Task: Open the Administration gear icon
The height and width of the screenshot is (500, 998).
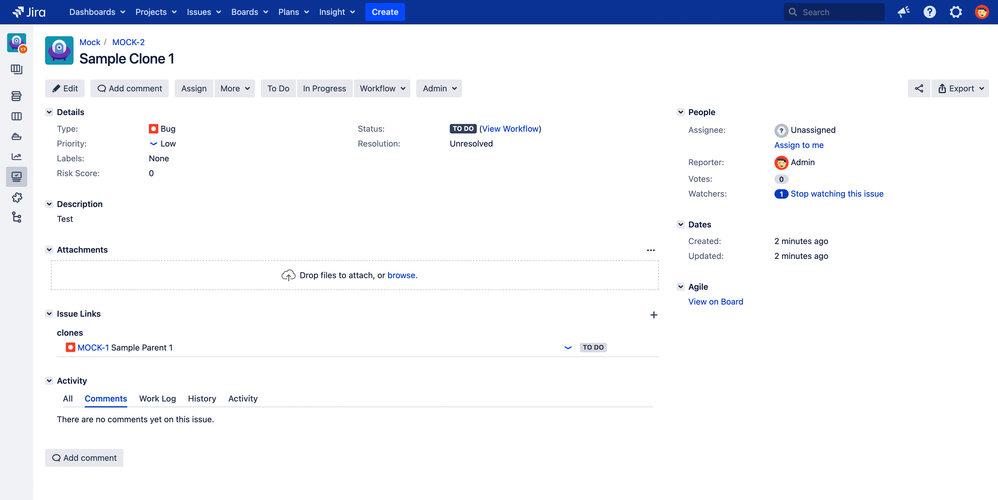Action: (x=956, y=12)
